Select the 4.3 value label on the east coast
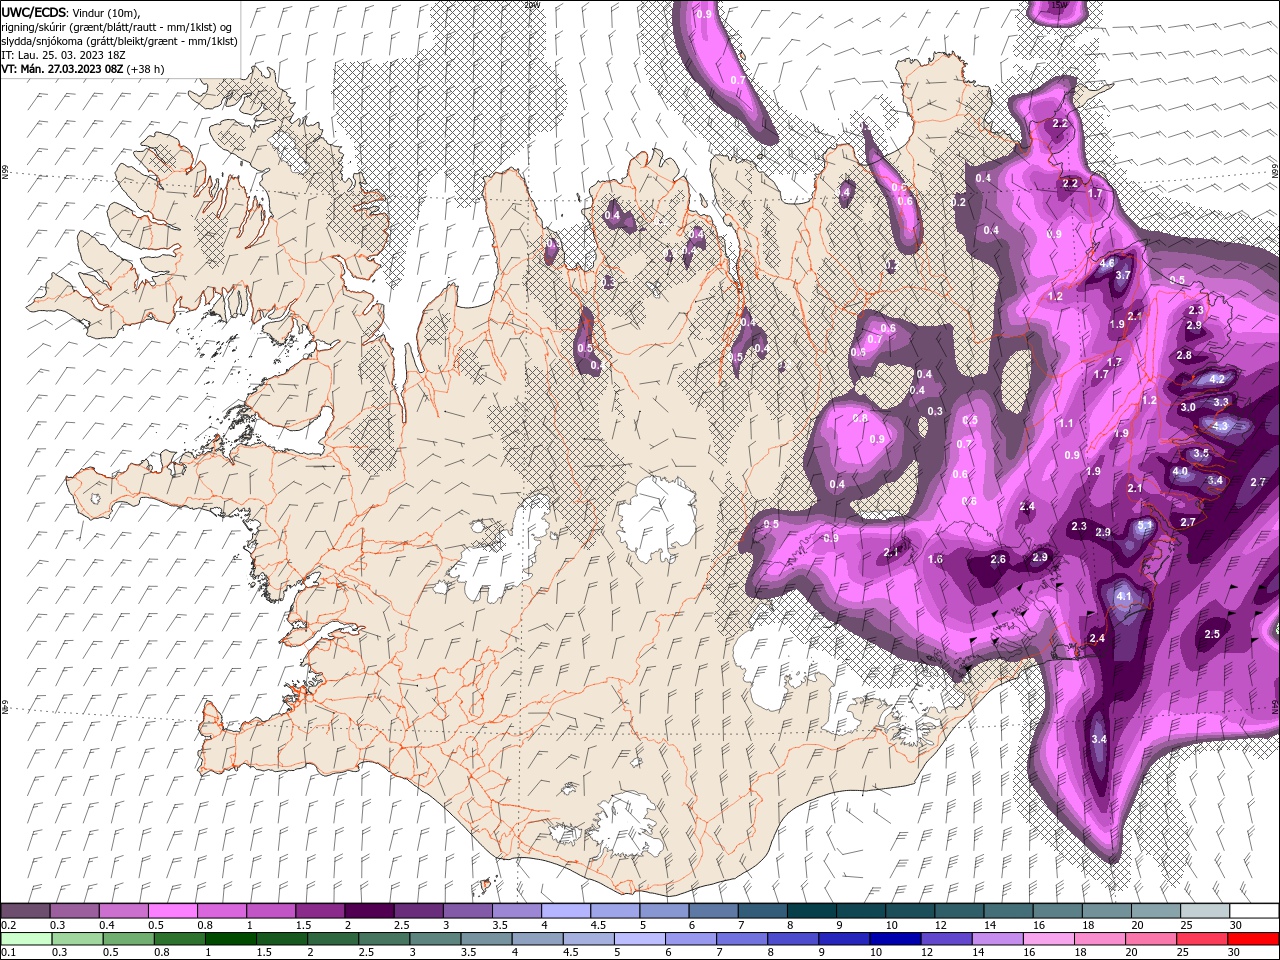This screenshot has height=960, width=1280. tap(1220, 426)
